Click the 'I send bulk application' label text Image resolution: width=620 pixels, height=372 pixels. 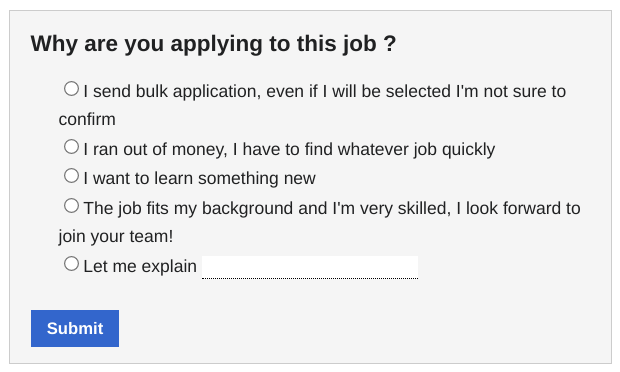pos(312,105)
